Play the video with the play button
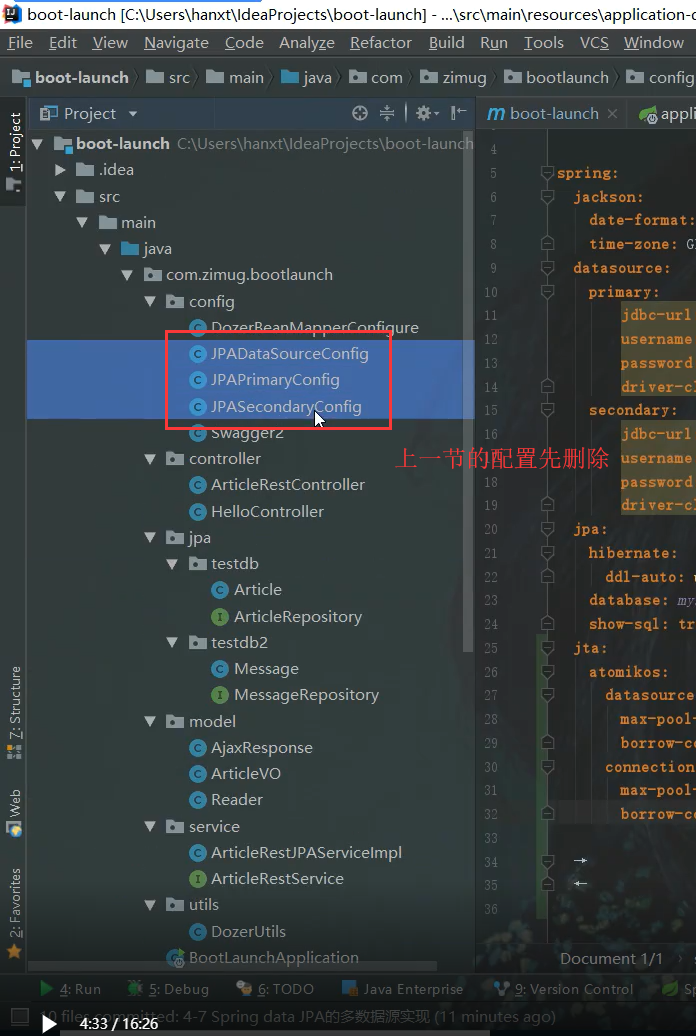The image size is (696, 1036). pos(48,1023)
